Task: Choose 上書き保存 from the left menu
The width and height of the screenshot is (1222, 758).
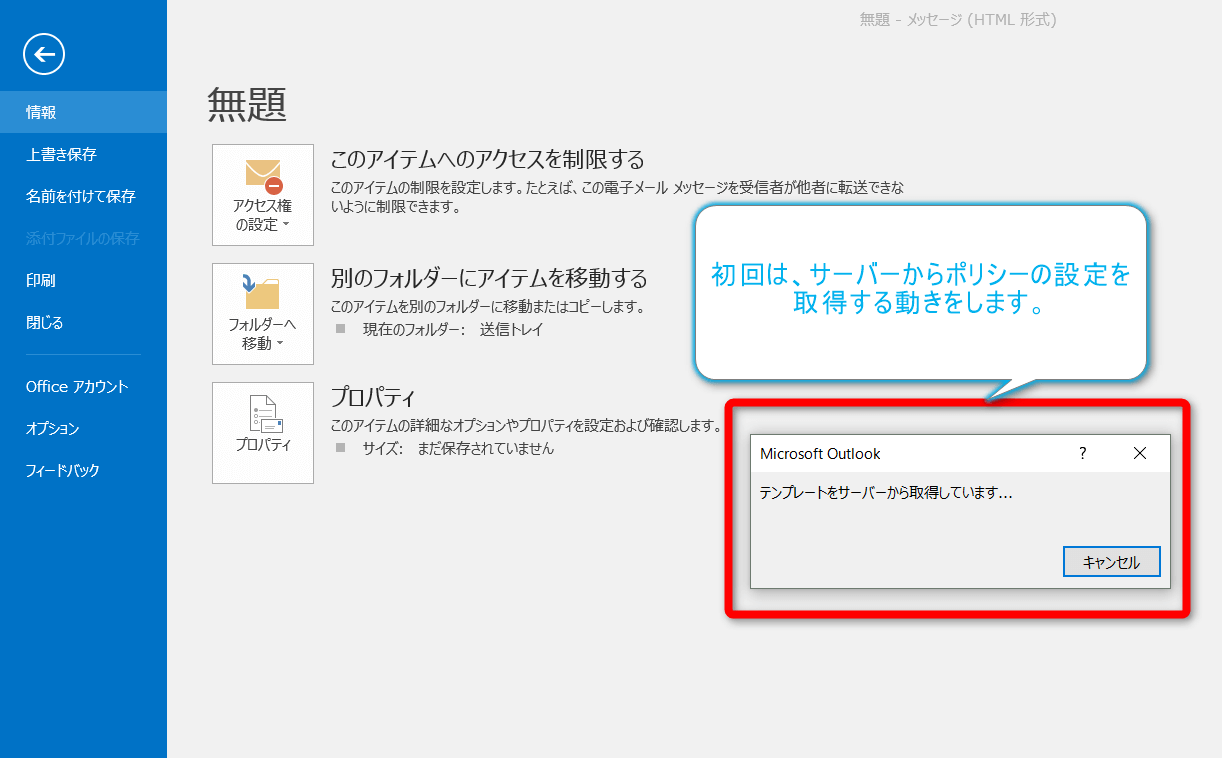Action: [x=61, y=154]
